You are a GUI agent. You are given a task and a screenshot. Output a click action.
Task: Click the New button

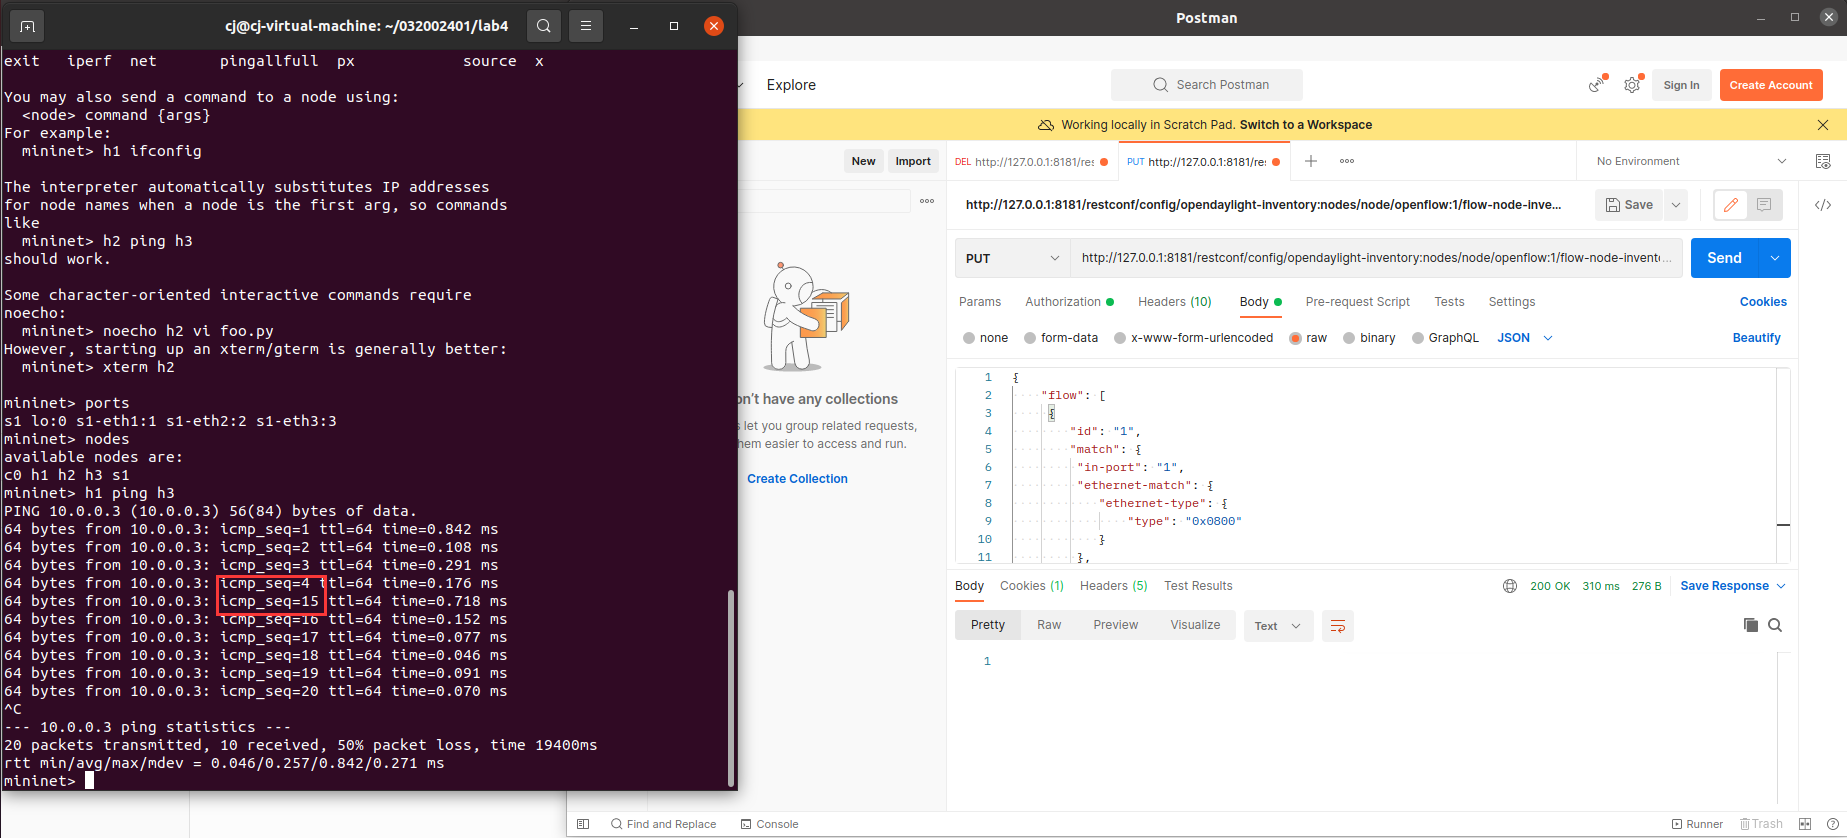(864, 161)
